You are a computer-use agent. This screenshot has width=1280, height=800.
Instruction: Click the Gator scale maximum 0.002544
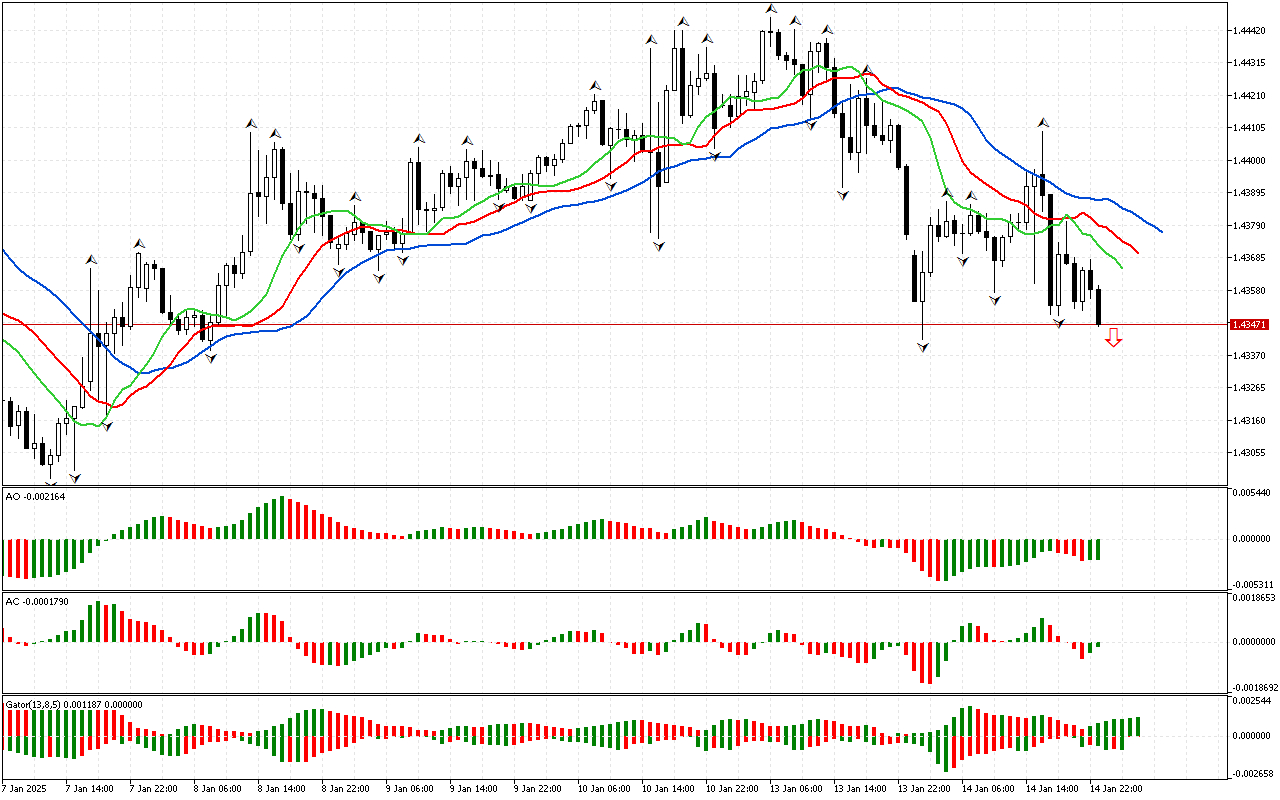pyautogui.click(x=1251, y=702)
